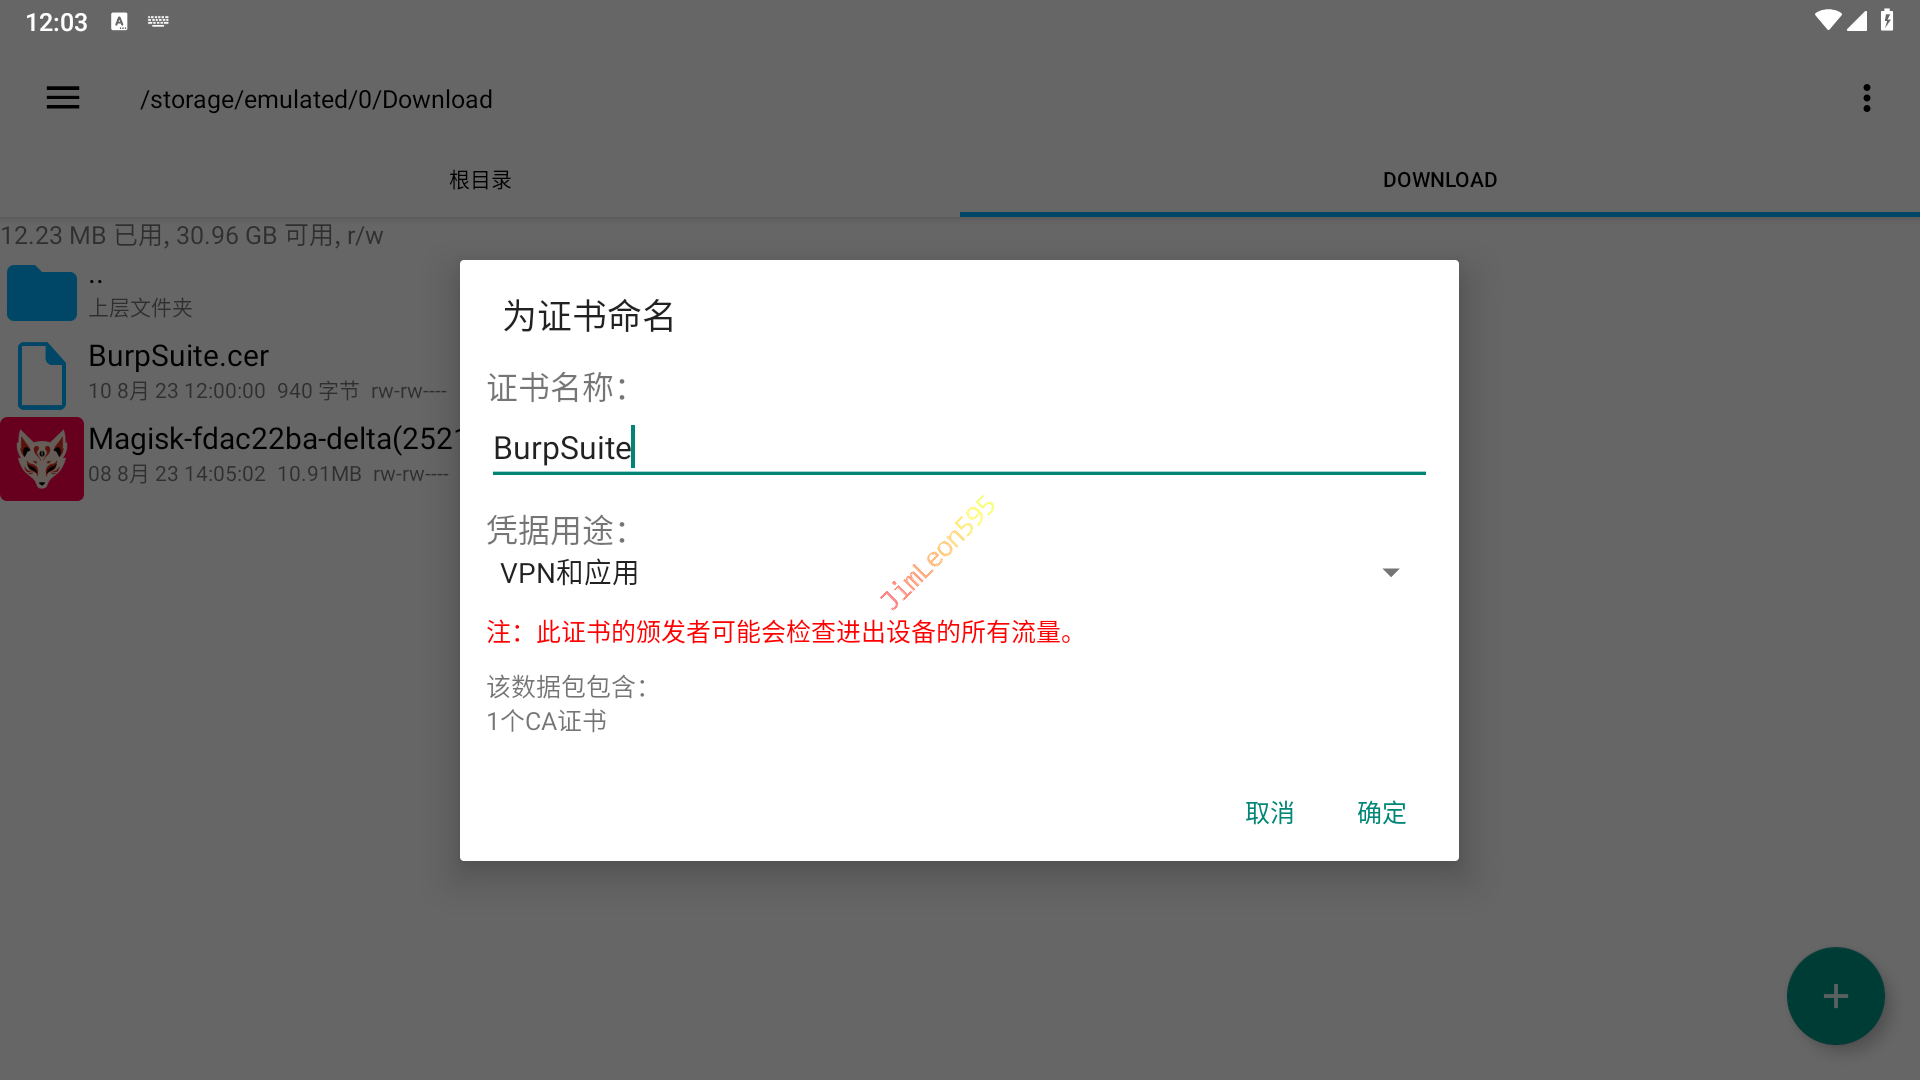Switch to the 根目录 tab

tap(480, 180)
